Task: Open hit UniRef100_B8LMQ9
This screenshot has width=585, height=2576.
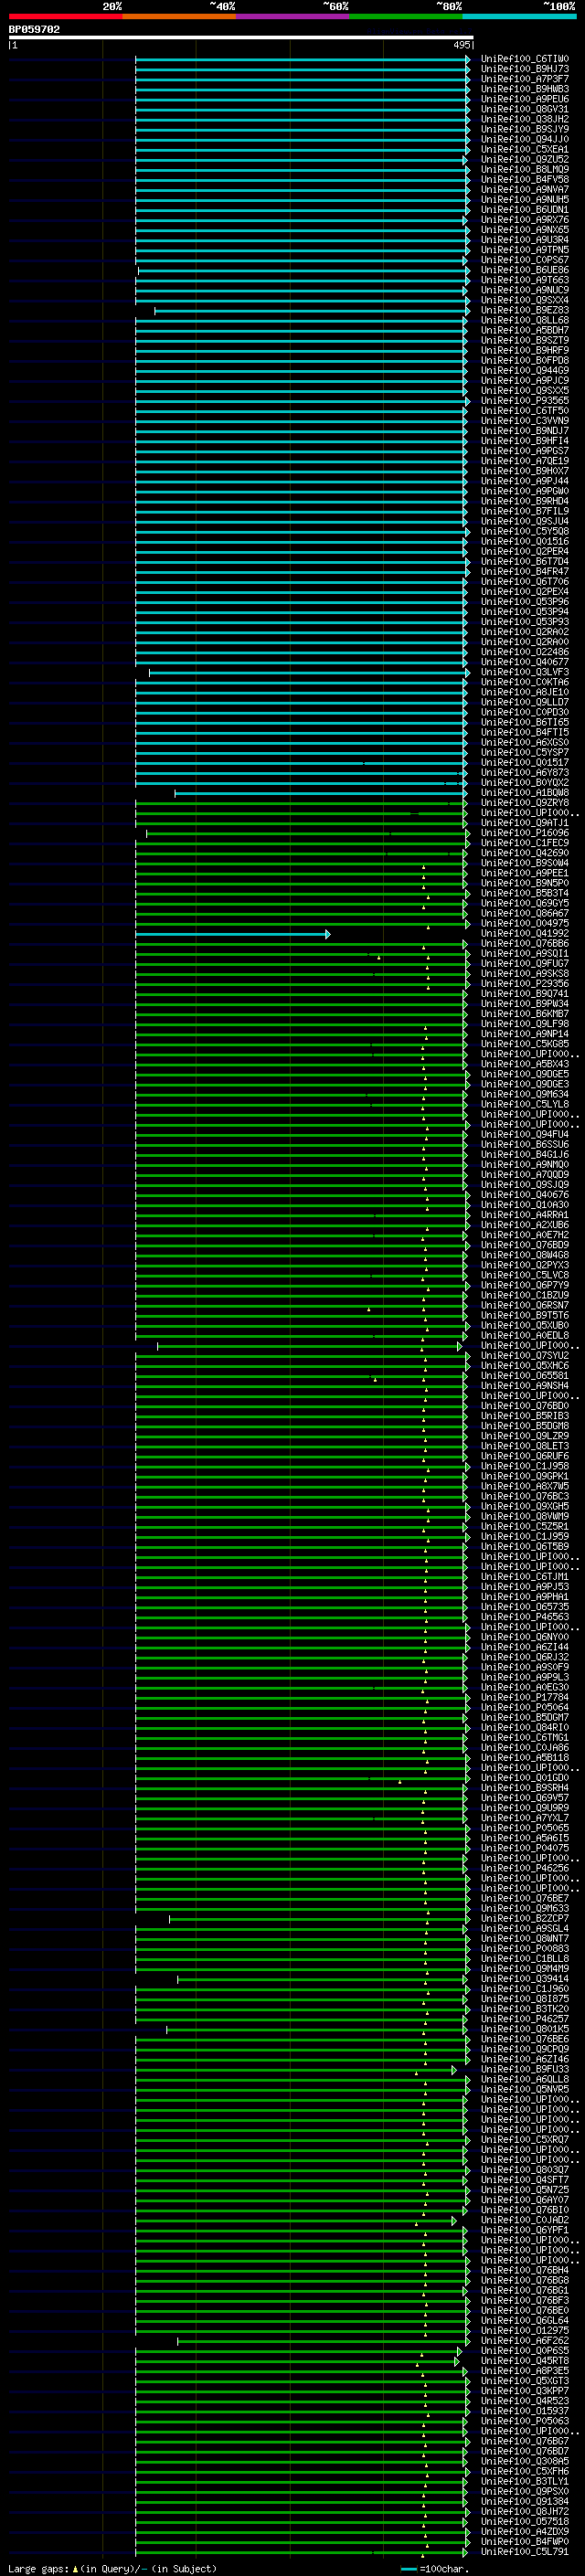Action: (x=525, y=170)
